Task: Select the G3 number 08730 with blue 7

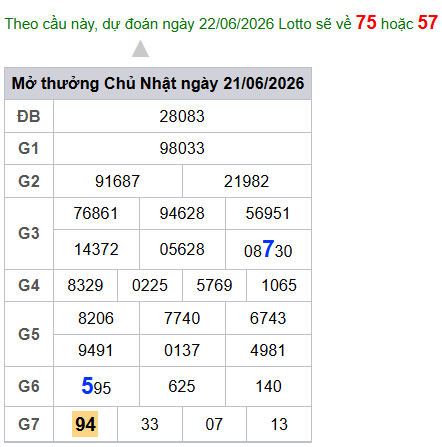Action: [x=268, y=249]
